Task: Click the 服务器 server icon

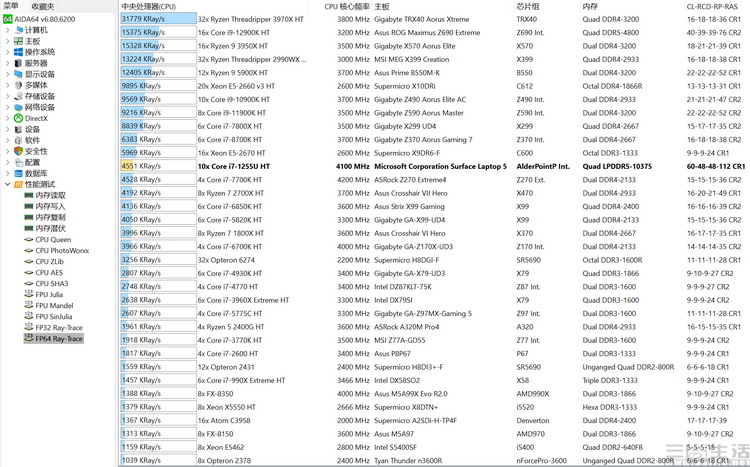Action: coord(19,63)
